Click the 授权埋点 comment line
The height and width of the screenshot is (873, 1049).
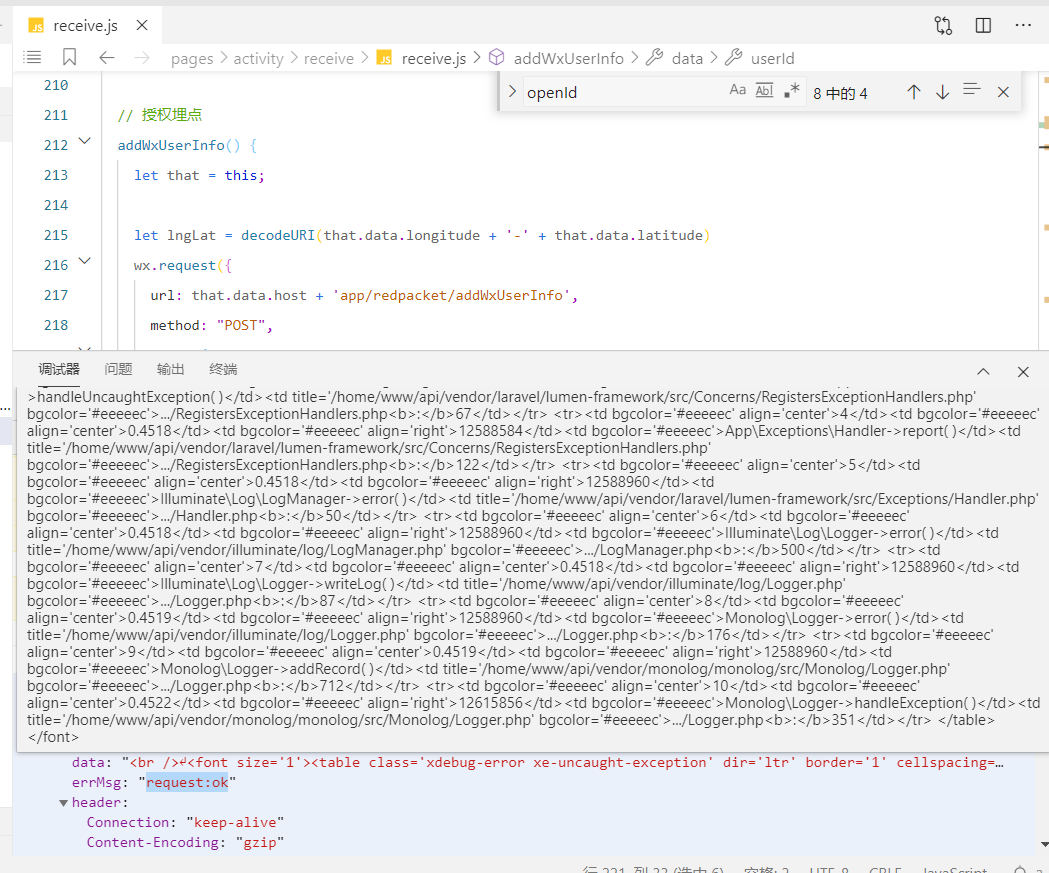160,115
